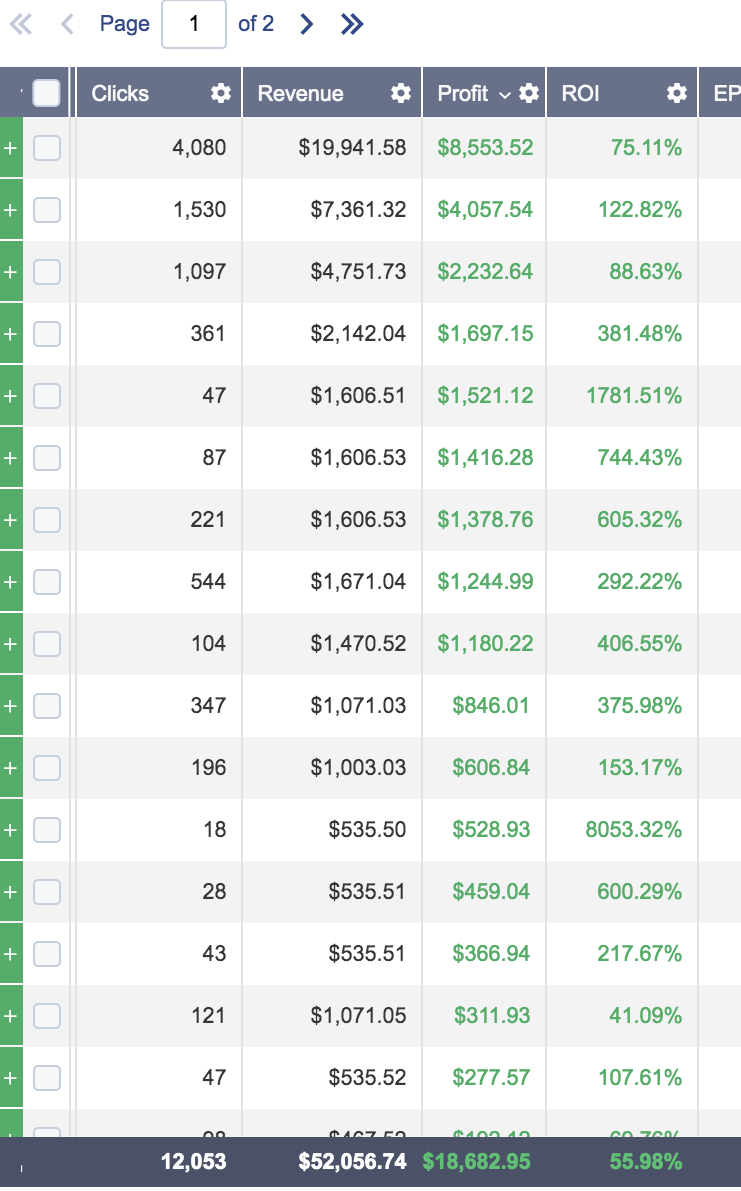Go to next page arrow
The height and width of the screenshot is (1191, 741).
point(307,24)
